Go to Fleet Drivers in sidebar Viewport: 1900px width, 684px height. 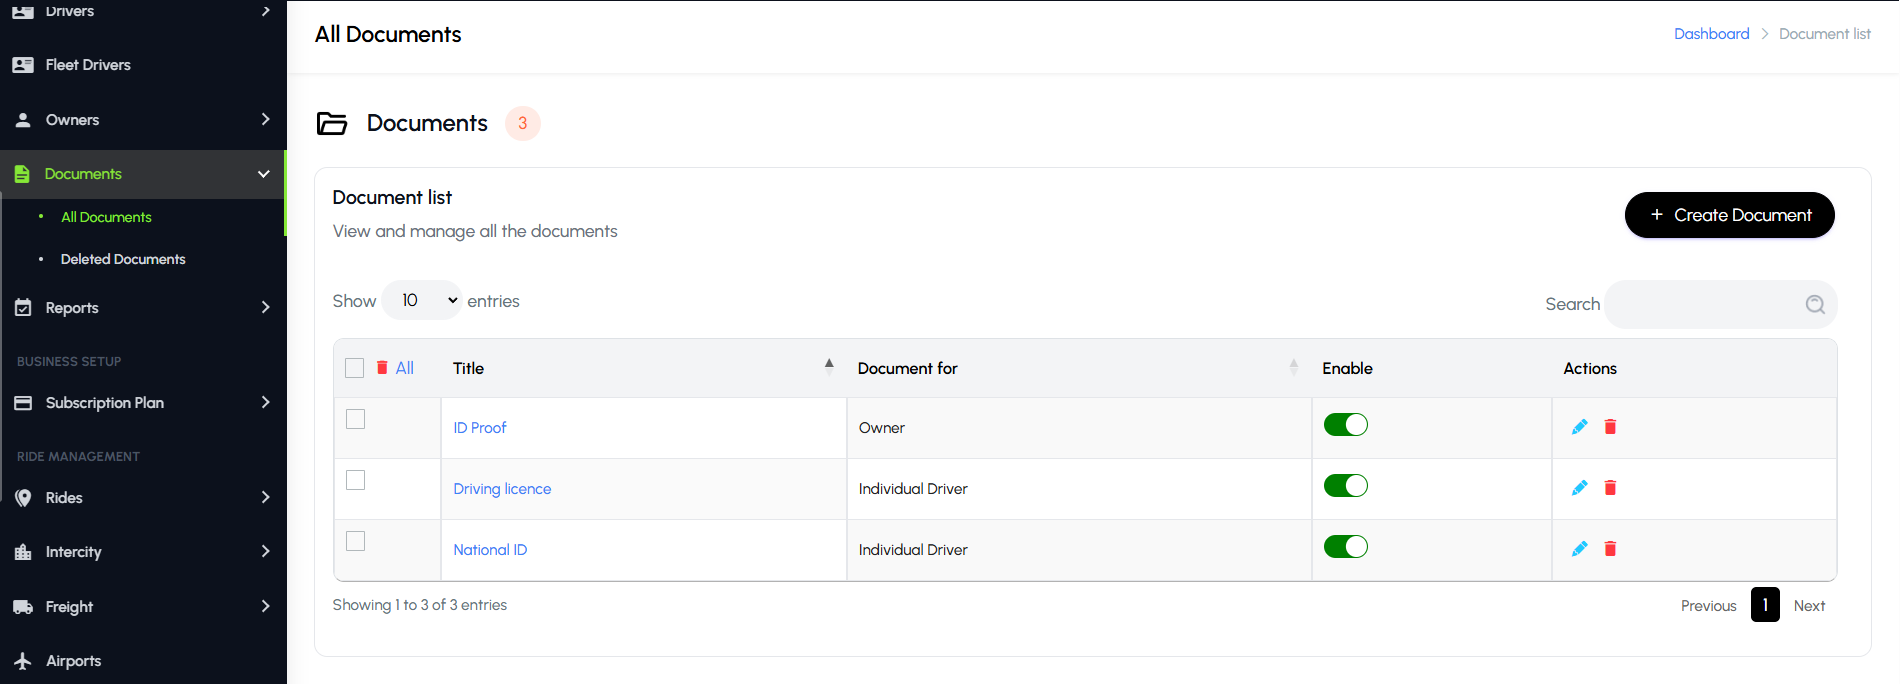pyautogui.click(x=88, y=65)
